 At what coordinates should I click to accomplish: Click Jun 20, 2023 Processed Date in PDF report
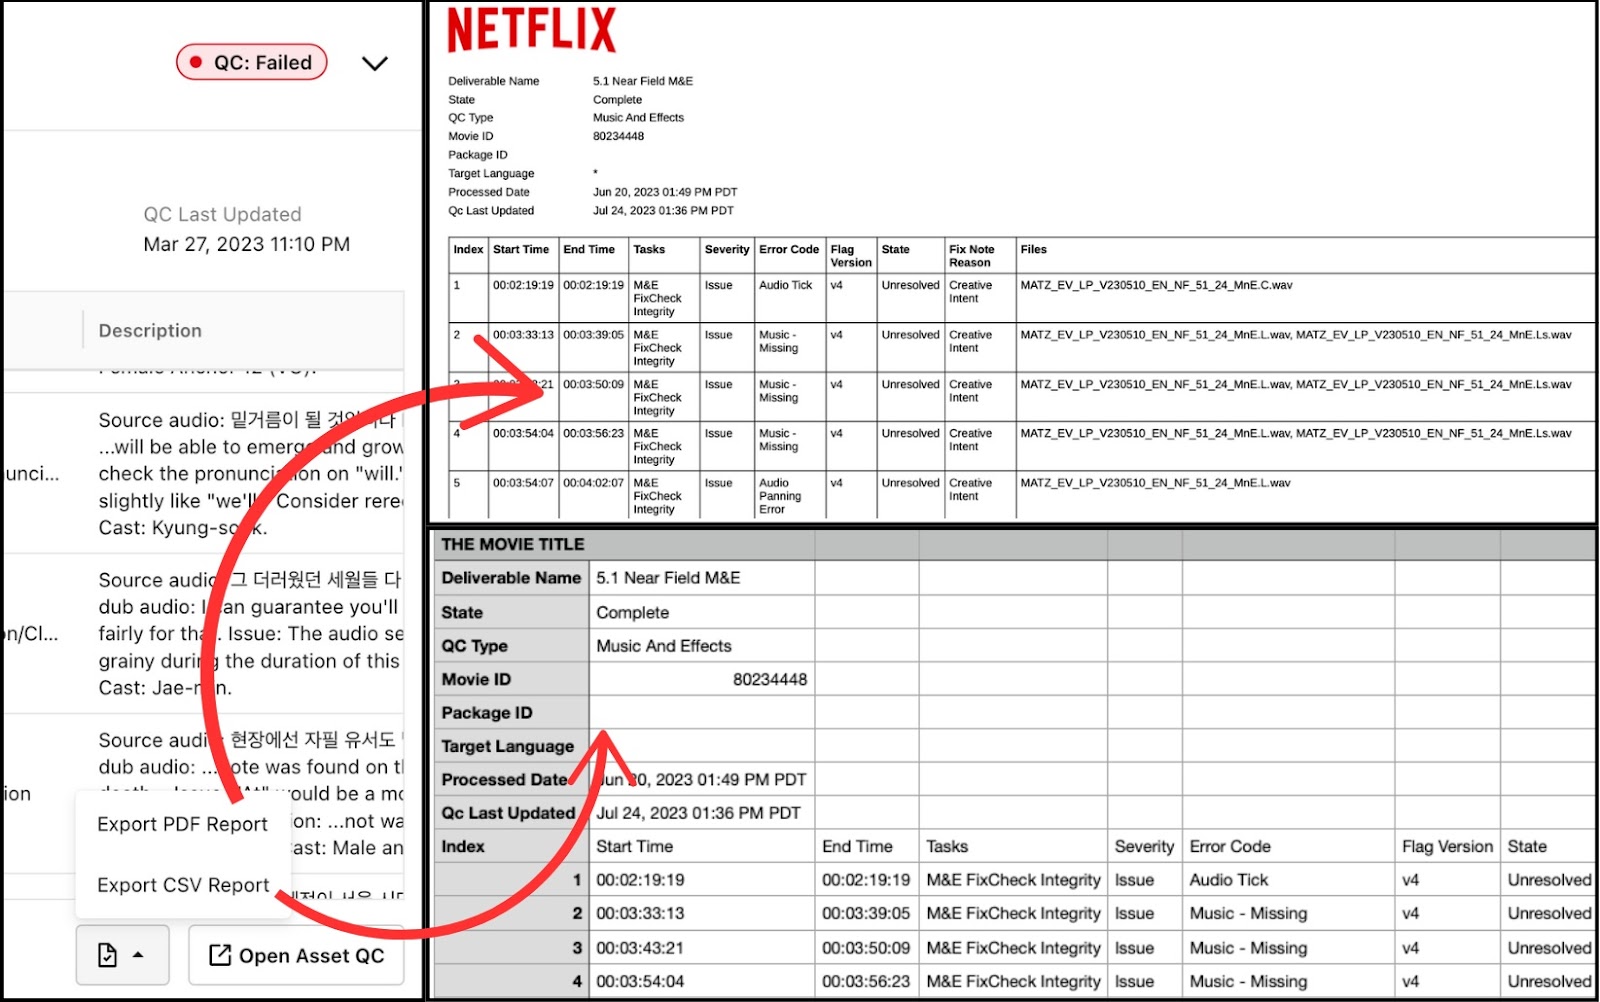(665, 192)
